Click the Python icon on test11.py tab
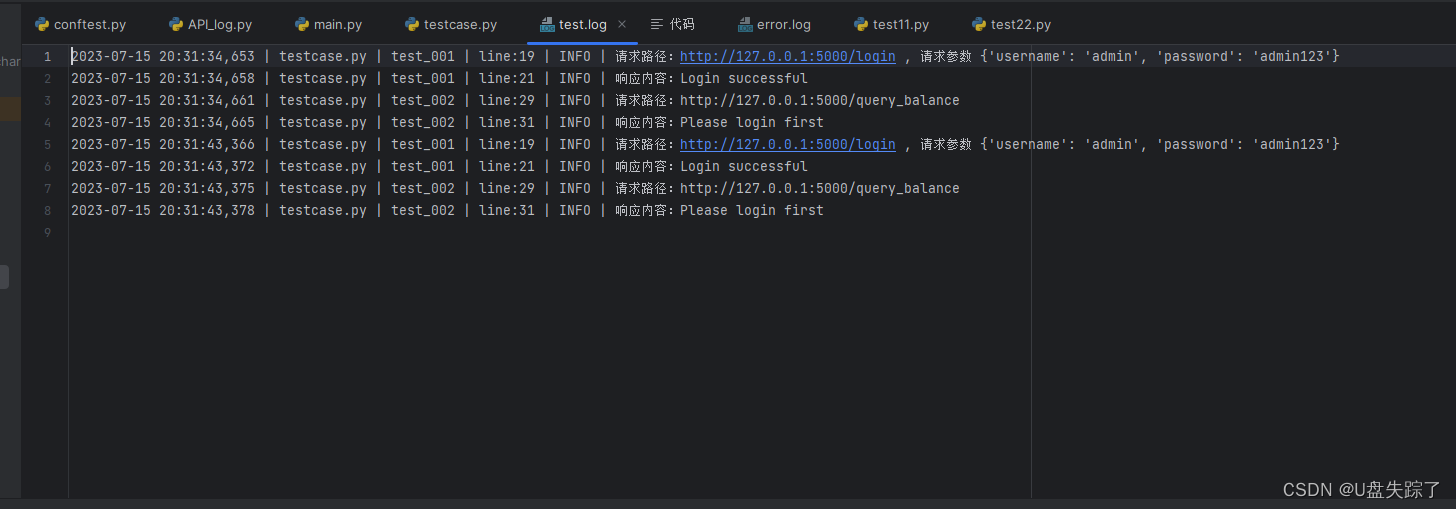The height and width of the screenshot is (509, 1456). click(x=861, y=24)
